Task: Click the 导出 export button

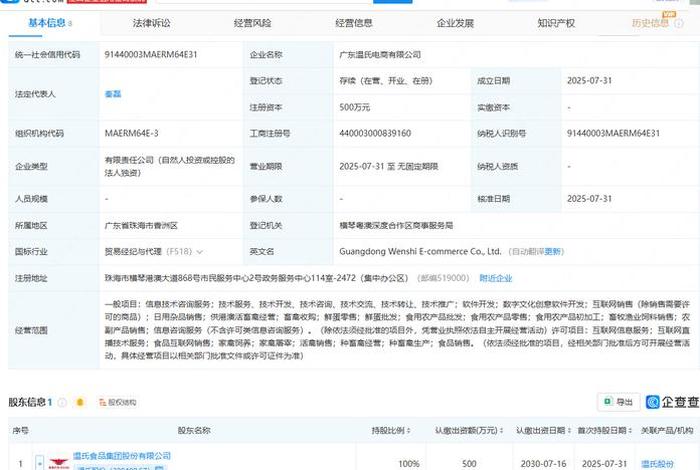Action: pyautogui.click(x=619, y=402)
